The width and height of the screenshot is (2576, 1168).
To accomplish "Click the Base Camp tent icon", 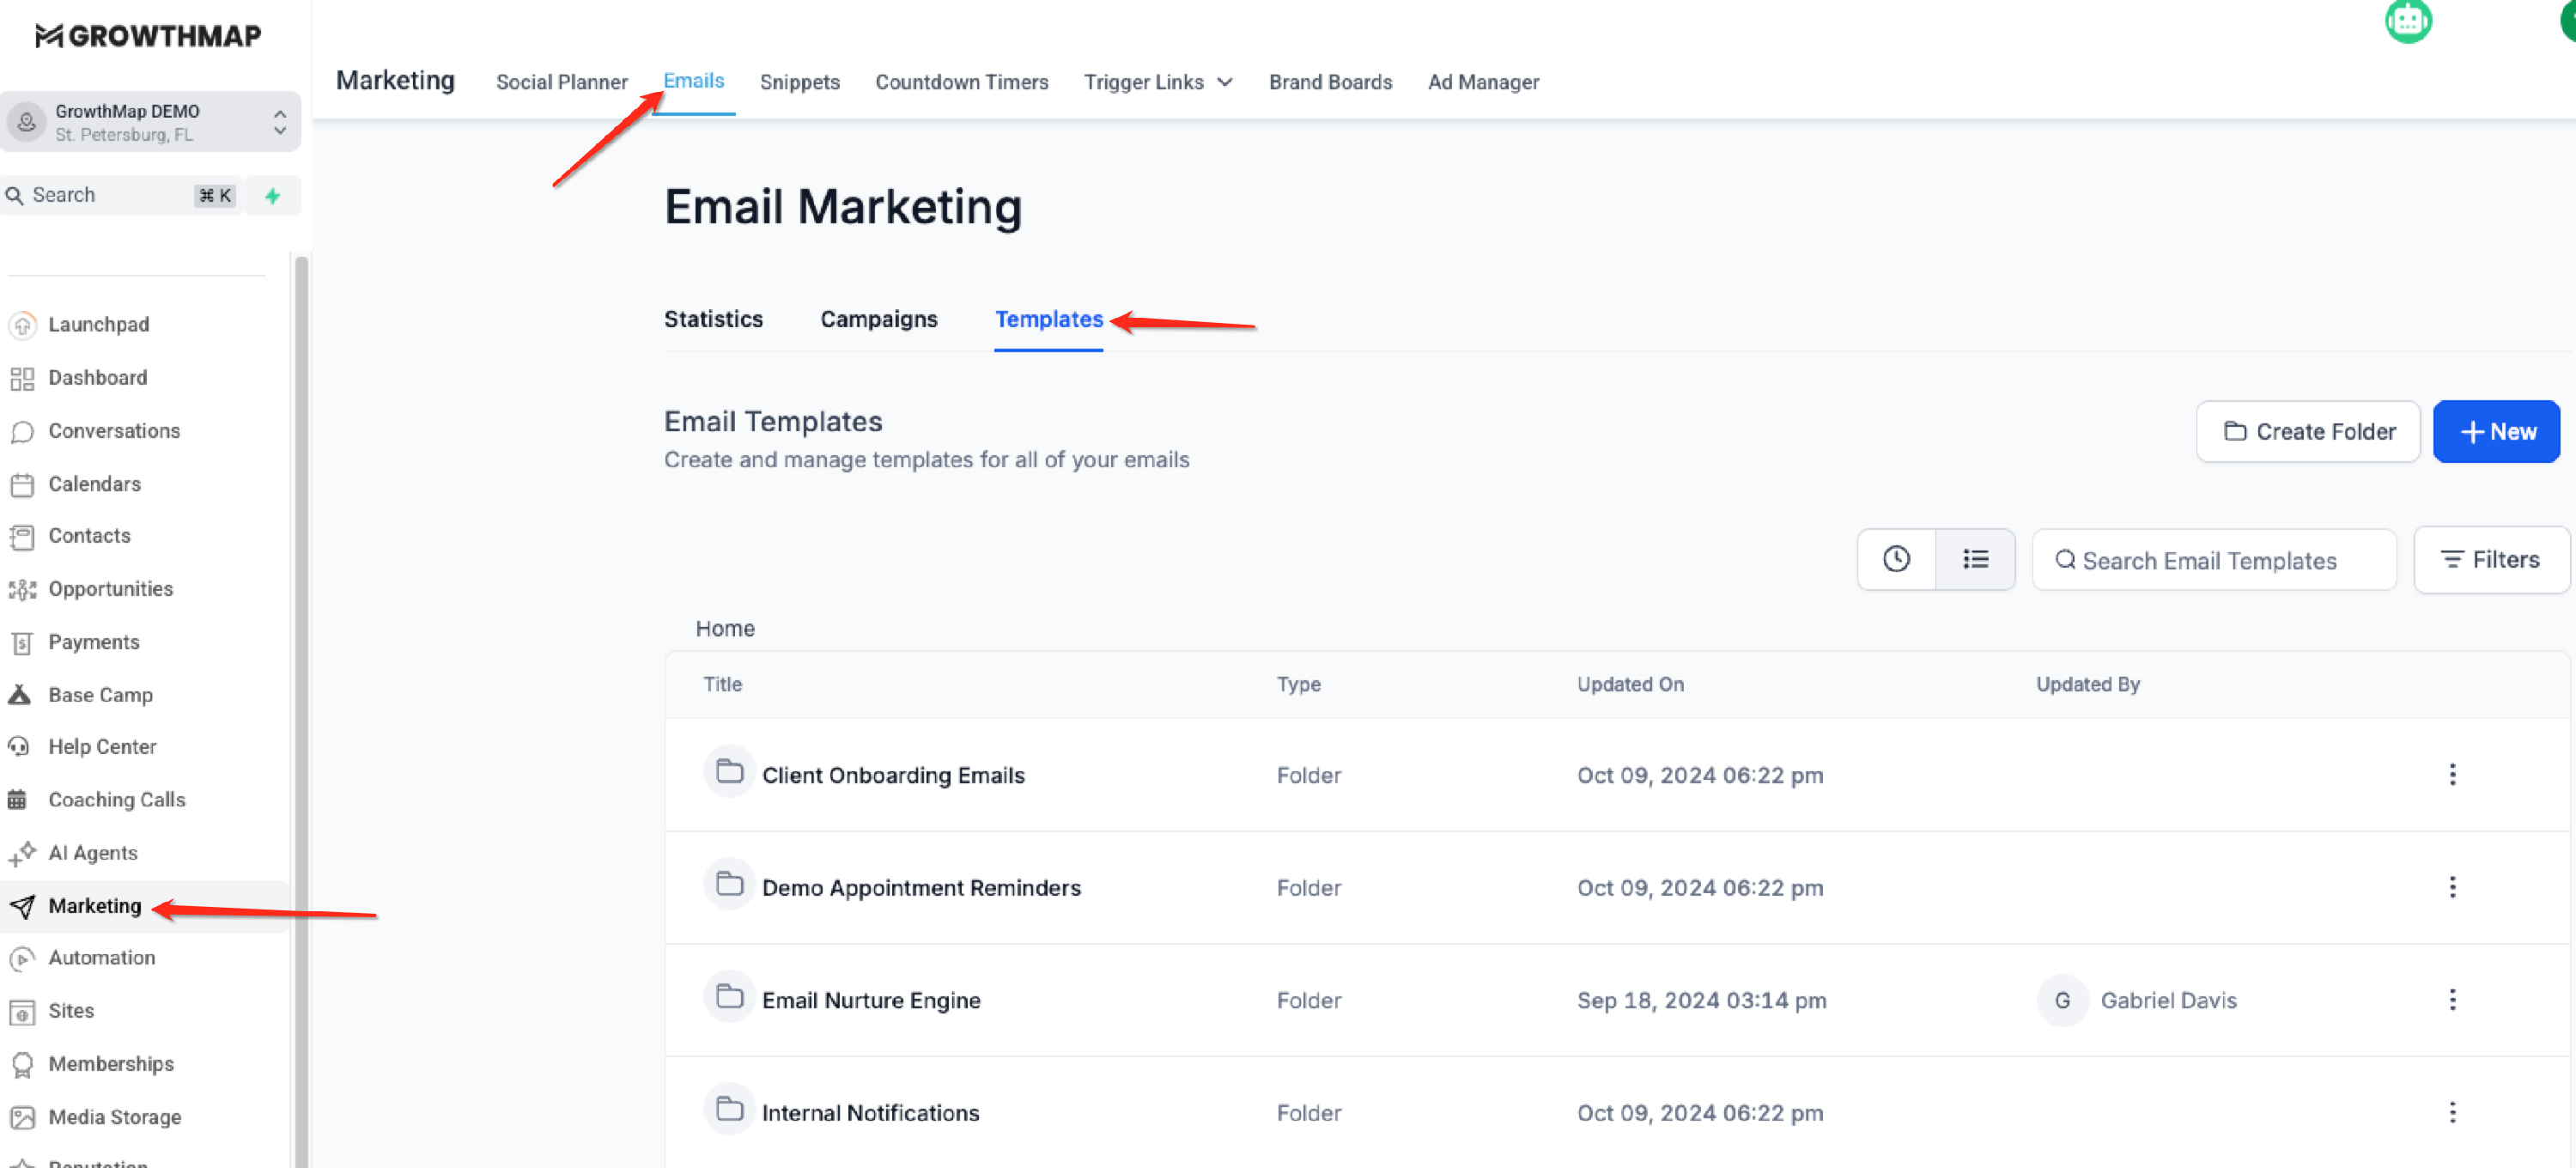I will pyautogui.click(x=20, y=694).
